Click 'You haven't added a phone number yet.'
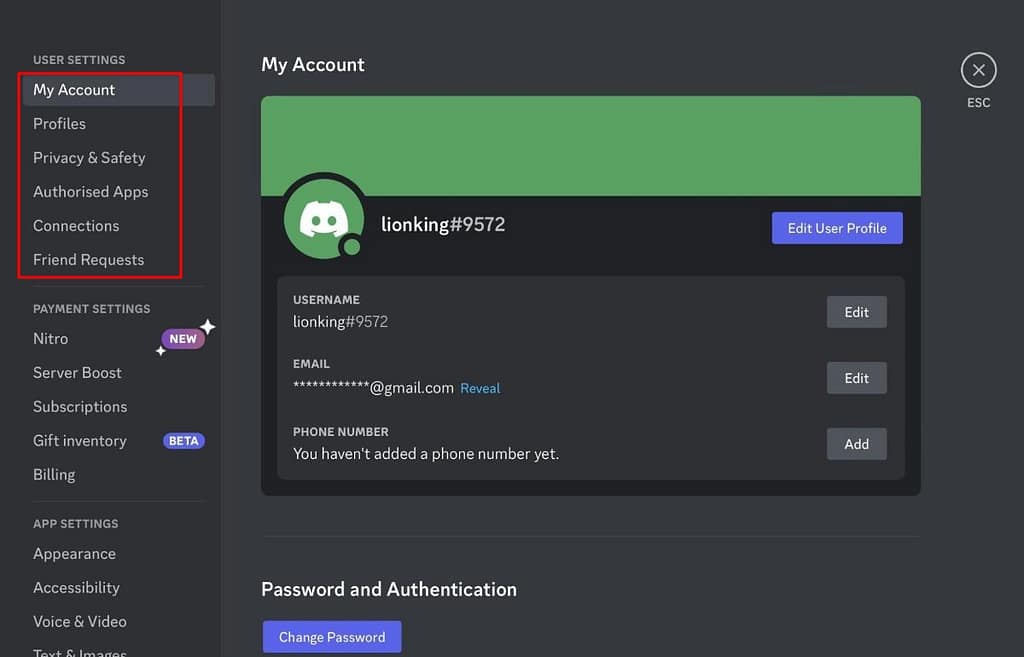The image size is (1024, 657). coord(426,454)
